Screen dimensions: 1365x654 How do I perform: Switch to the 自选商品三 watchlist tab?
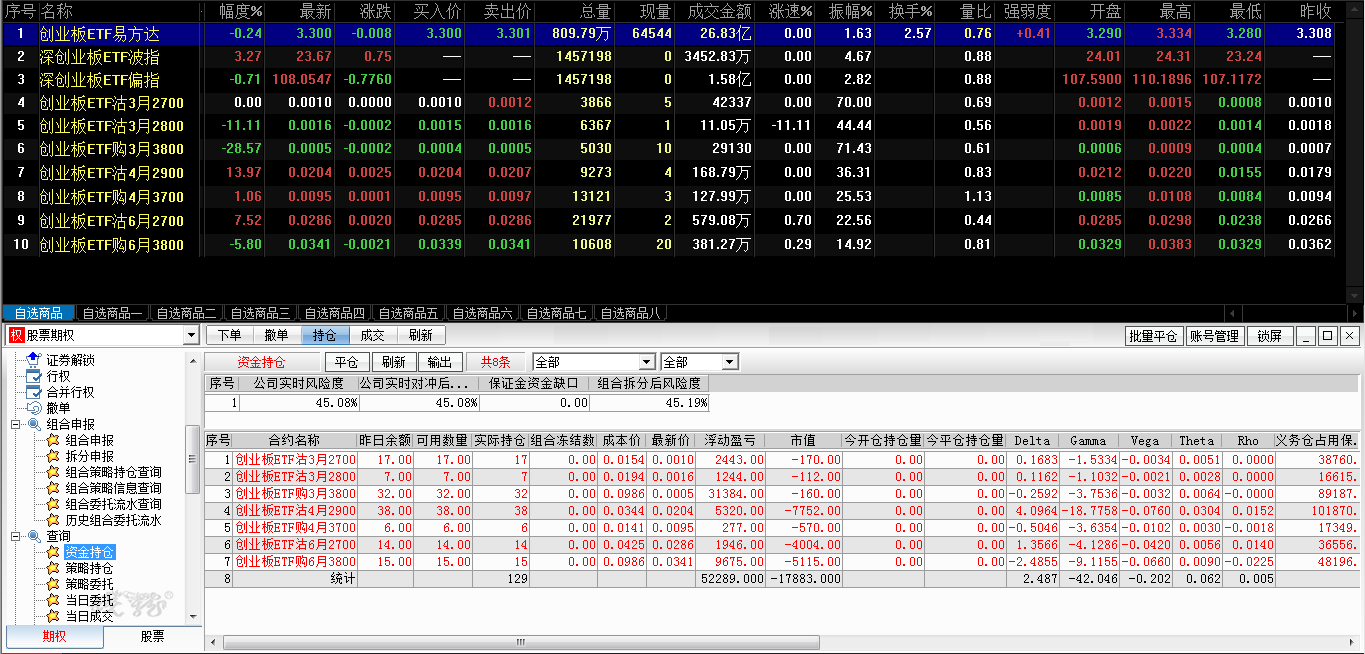(x=258, y=314)
